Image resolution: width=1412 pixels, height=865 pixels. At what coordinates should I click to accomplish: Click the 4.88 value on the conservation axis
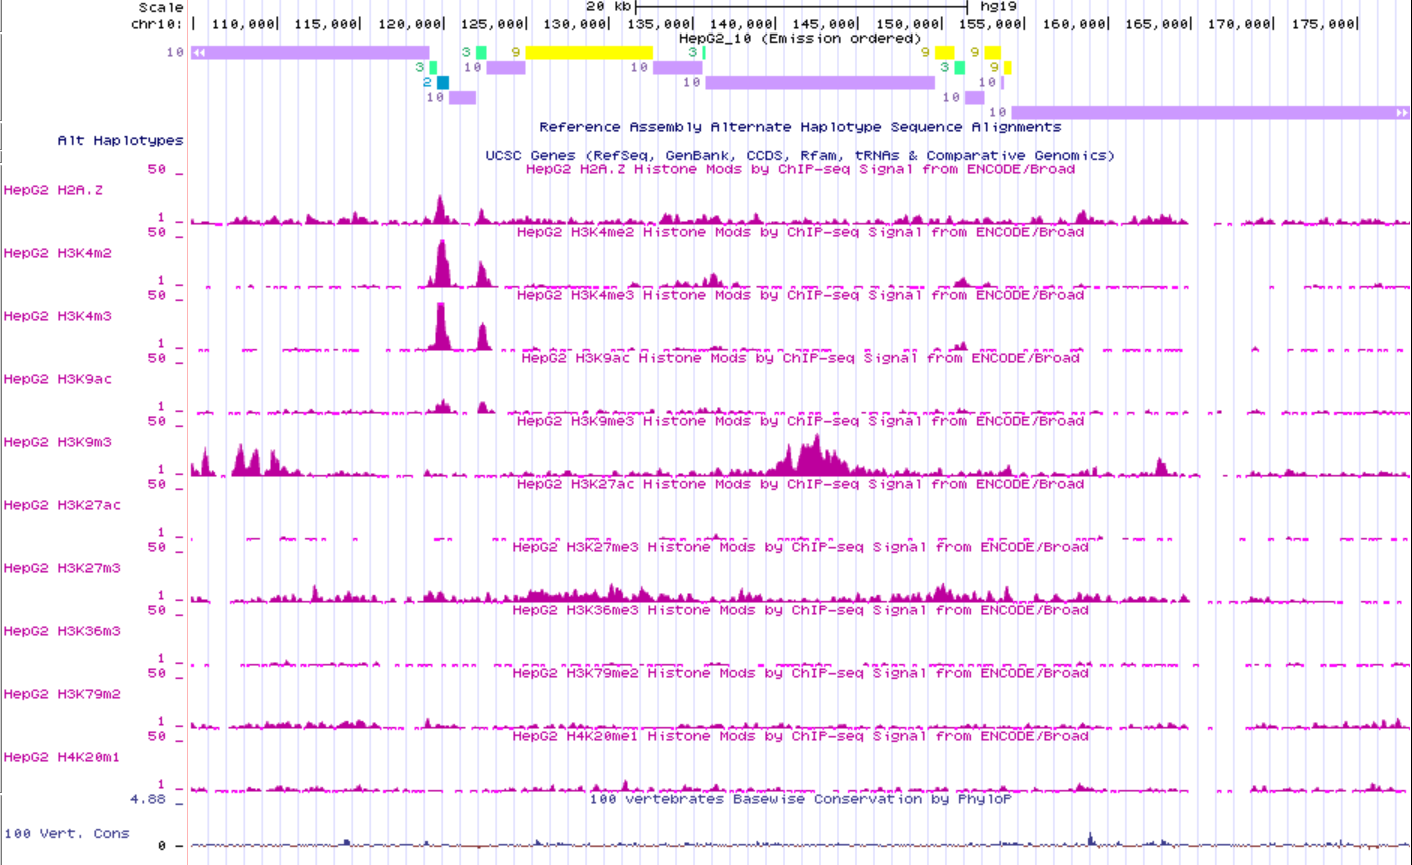pos(147,799)
